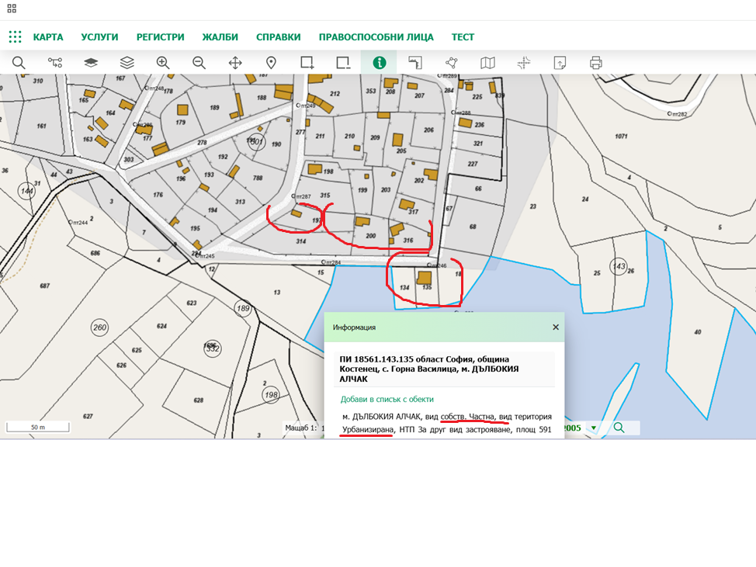Image resolution: width=756 pixels, height=567 pixels.
Task: Expand the coordinate system dropdown arrow
Action: [593, 428]
